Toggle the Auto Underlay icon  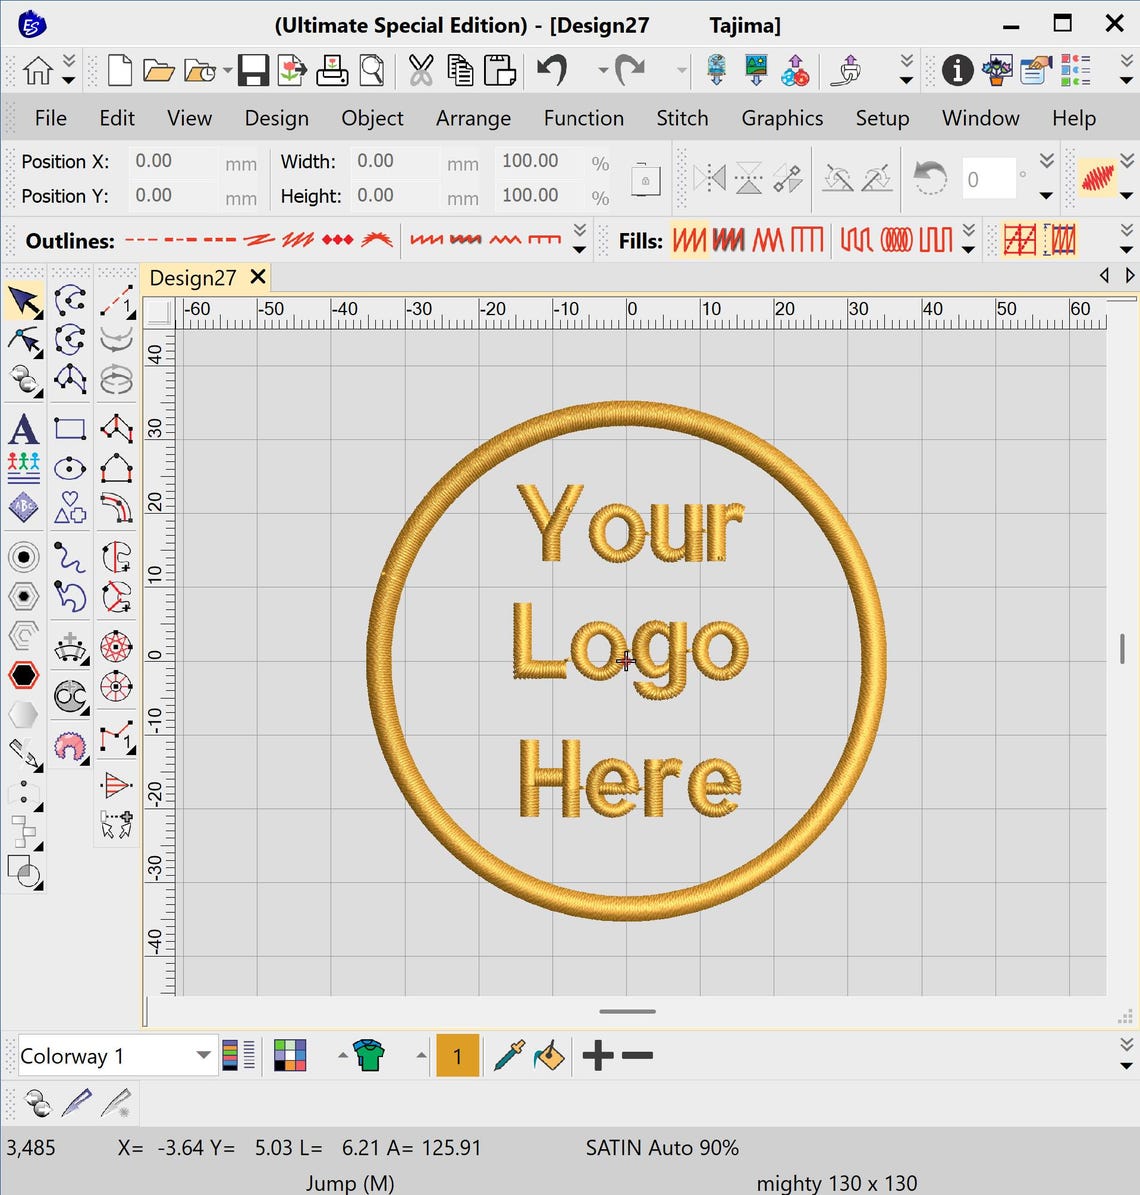tap(1020, 241)
